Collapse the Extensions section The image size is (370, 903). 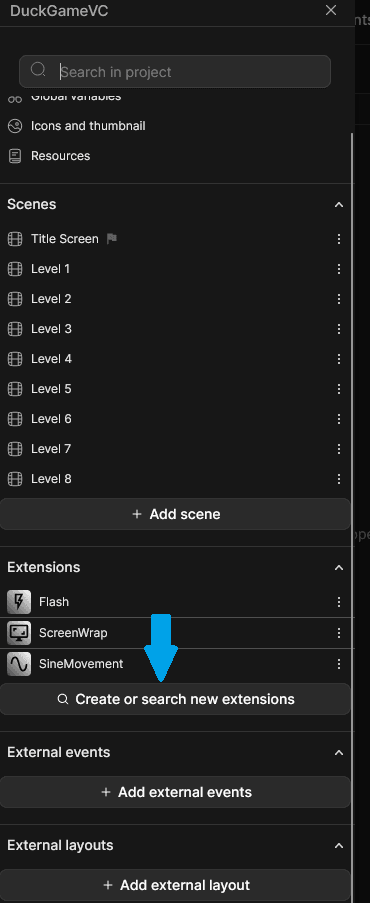pos(339,567)
